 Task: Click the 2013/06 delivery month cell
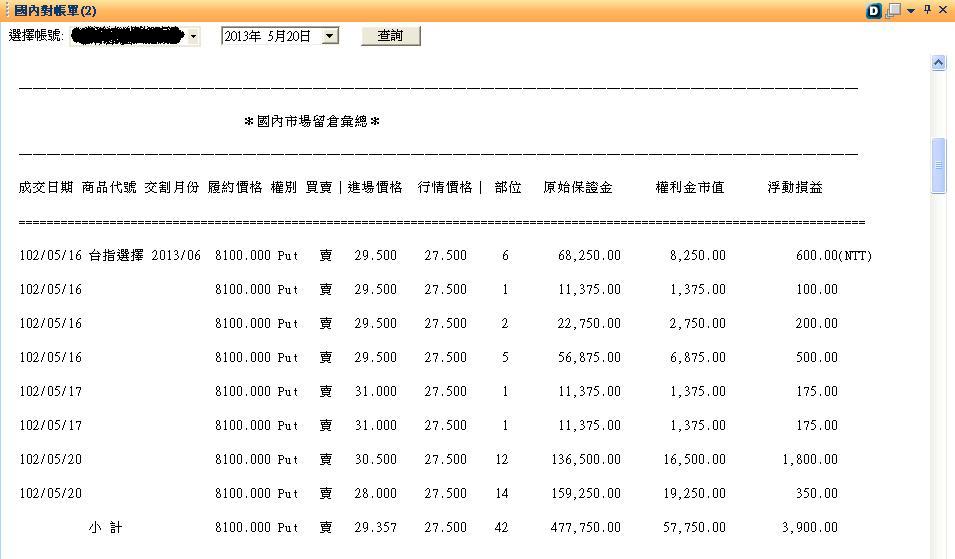(x=176, y=256)
